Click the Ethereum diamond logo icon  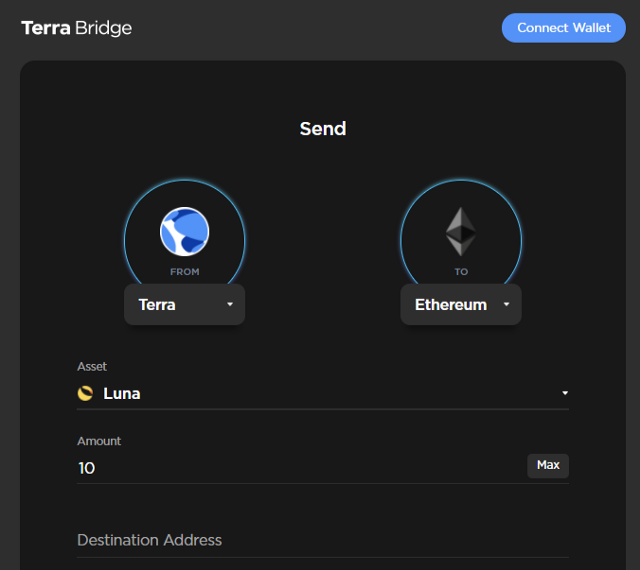[x=460, y=231]
